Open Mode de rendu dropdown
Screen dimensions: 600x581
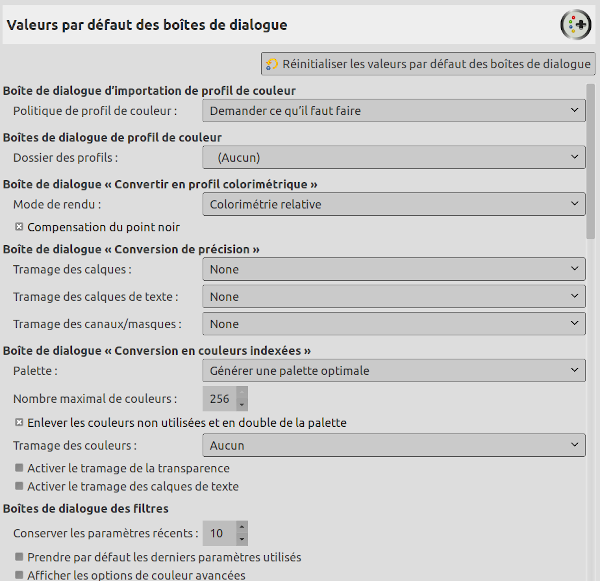(394, 204)
